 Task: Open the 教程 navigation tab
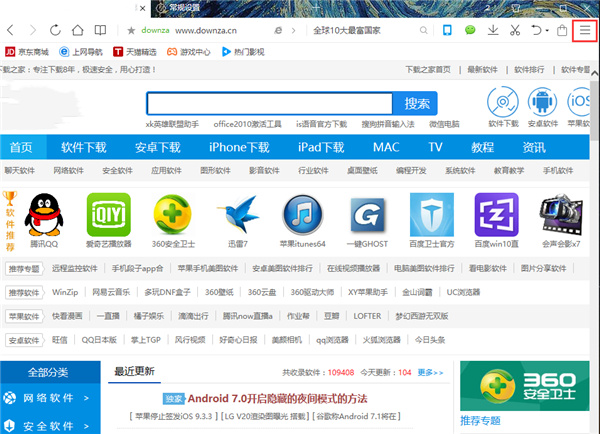coord(483,147)
